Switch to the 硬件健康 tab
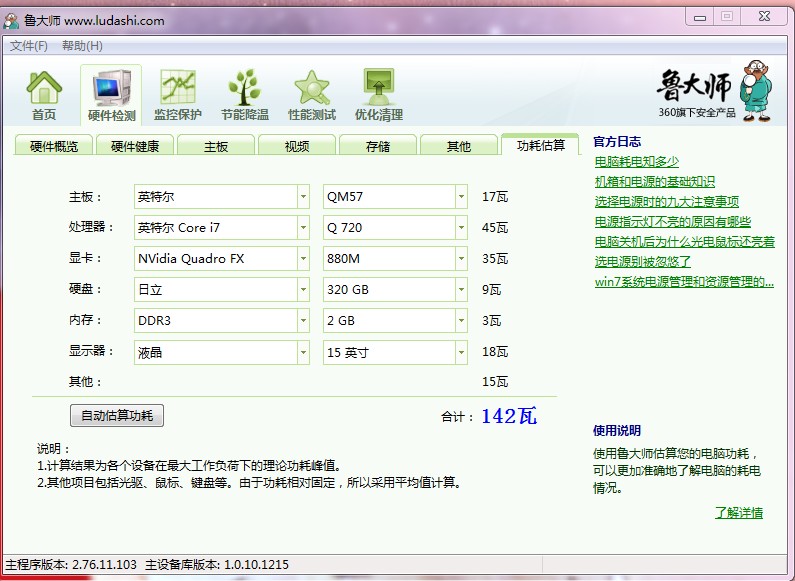The image size is (795, 581). (135, 146)
